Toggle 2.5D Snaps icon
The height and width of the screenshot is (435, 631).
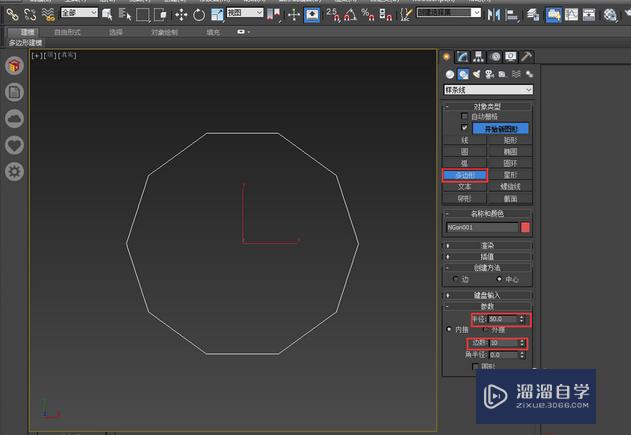point(333,15)
